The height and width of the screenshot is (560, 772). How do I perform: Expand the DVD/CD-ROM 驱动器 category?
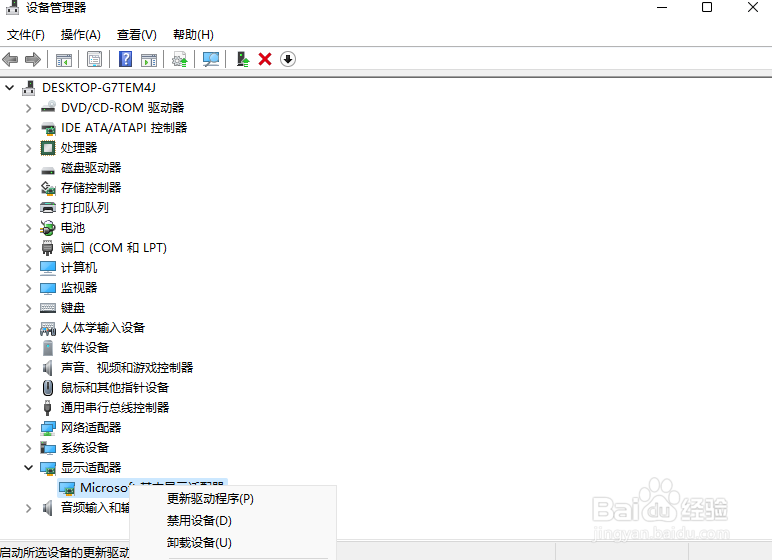(29, 108)
